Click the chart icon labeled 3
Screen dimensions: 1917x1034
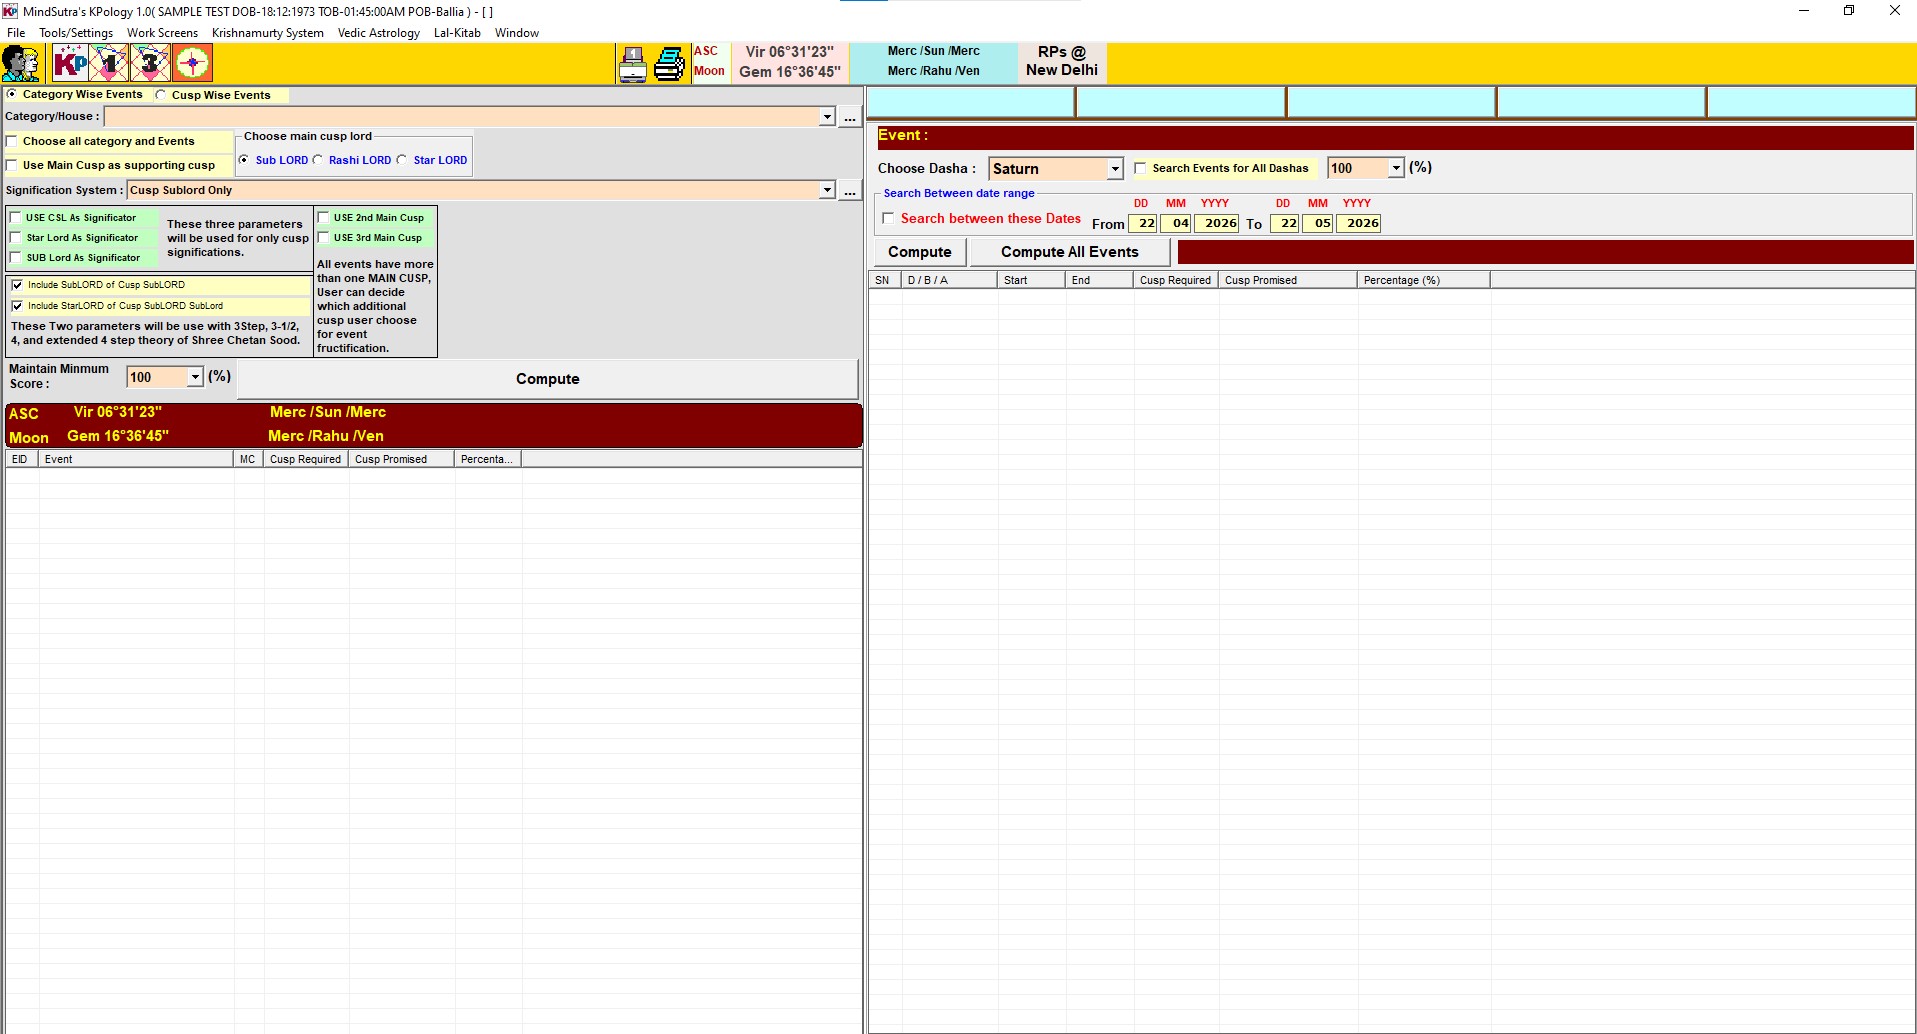click(x=151, y=63)
